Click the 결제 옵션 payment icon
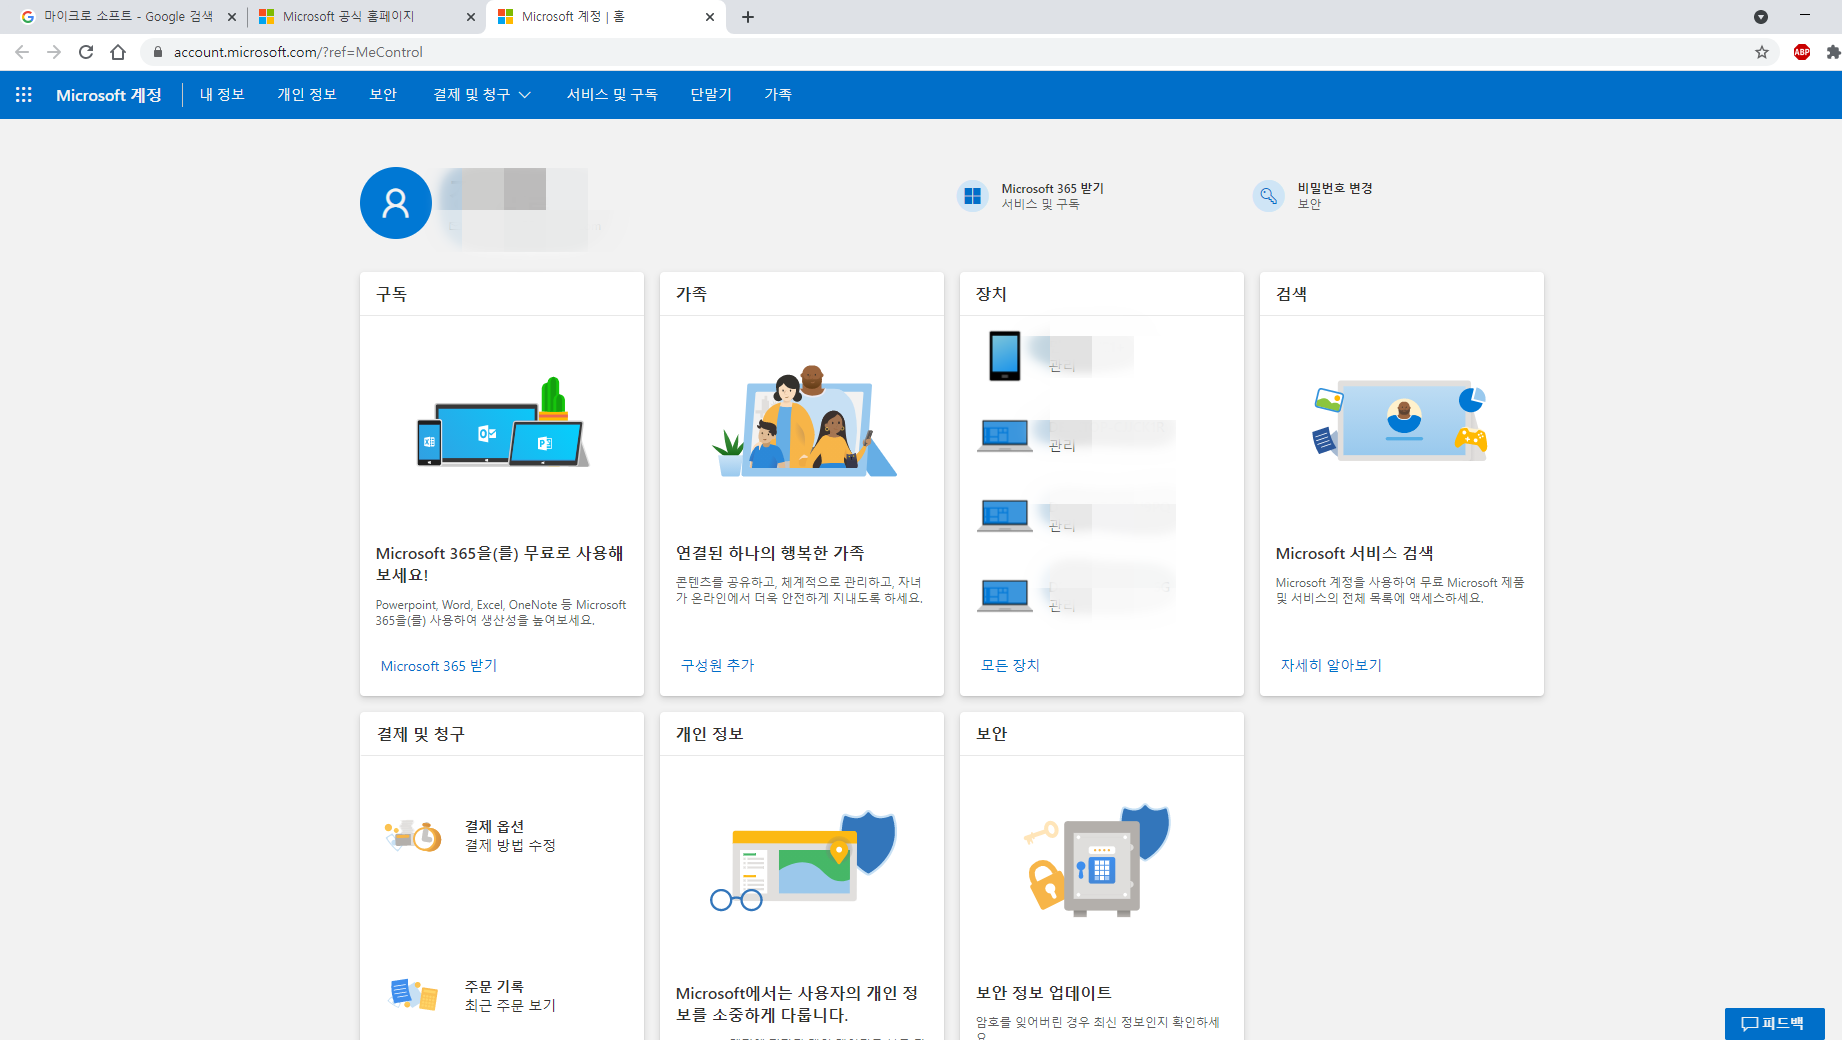Viewport: 1842px width, 1040px height. 413,835
